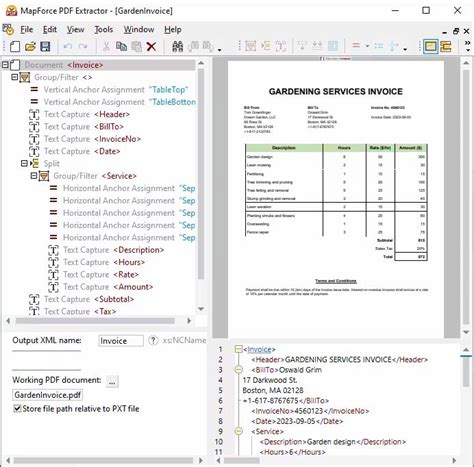Select Text Capture <Description> node
Screen dimensions: 474x467
pos(106,250)
